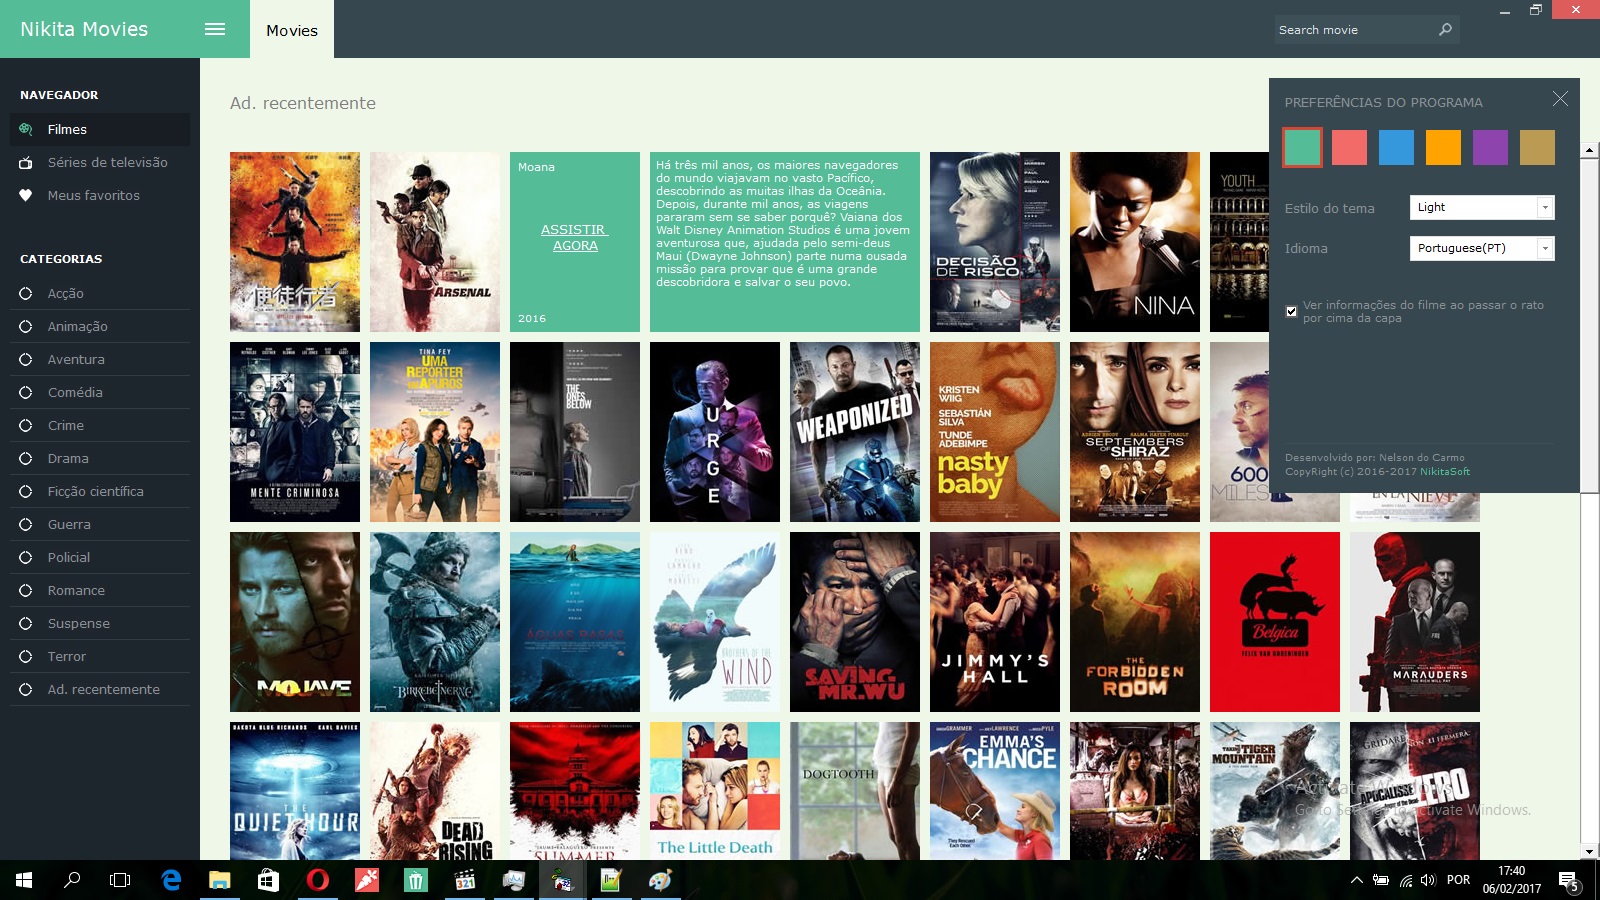Open Windows taskbar search
Screen dimensions: 1600x900
point(72,880)
